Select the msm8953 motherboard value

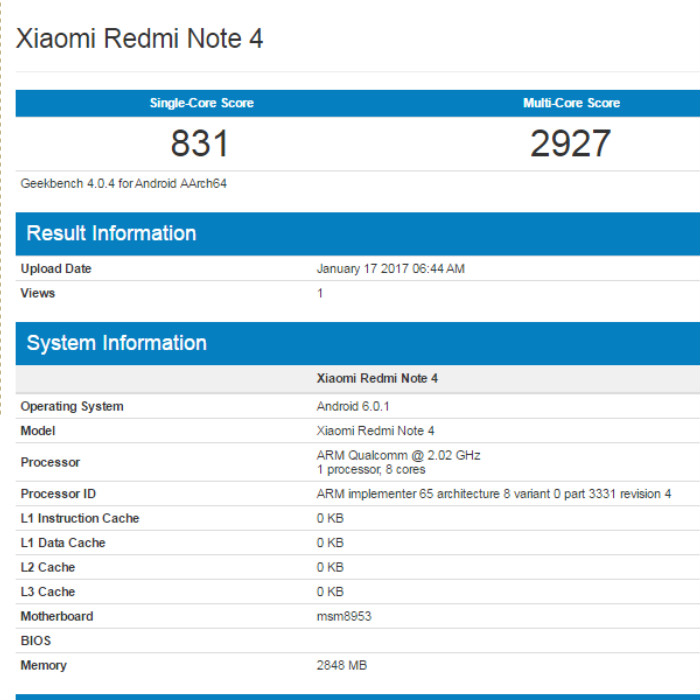pyautogui.click(x=344, y=617)
